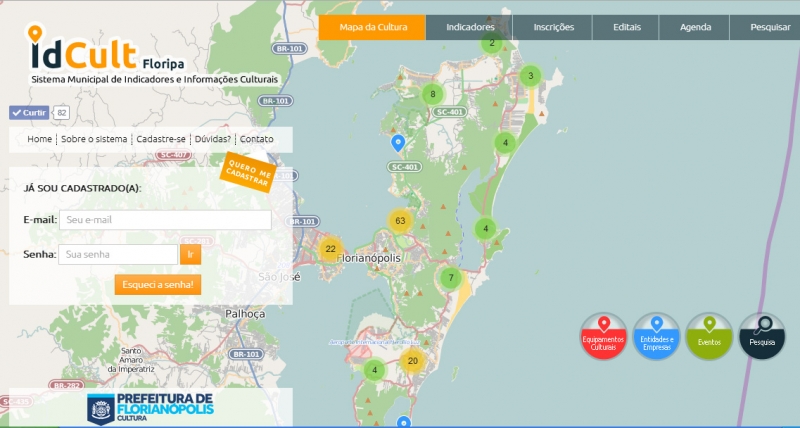Open the Mapa da Cultura tab
The image size is (800, 428).
(372, 27)
